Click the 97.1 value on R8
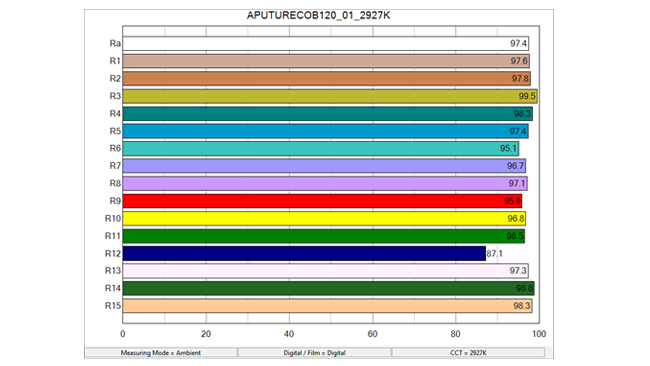Screen dimensions: 650x366 point(517,183)
